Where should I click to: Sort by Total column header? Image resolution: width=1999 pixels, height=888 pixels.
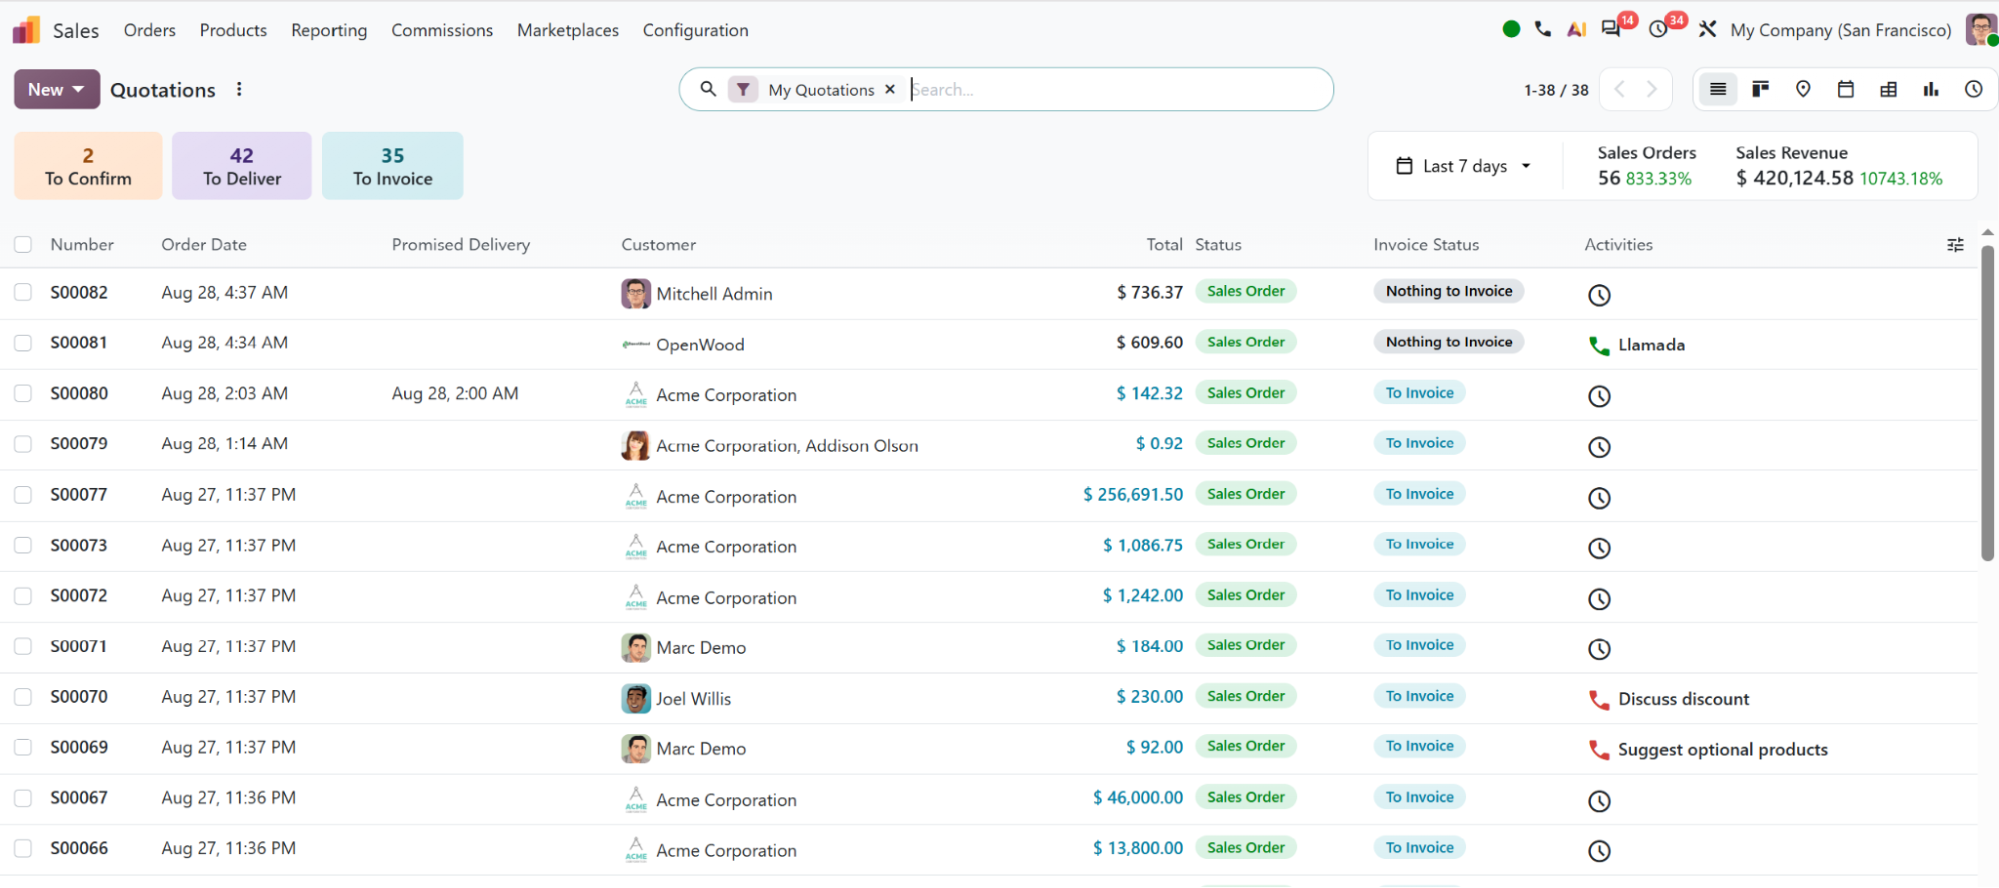pyautogui.click(x=1164, y=244)
